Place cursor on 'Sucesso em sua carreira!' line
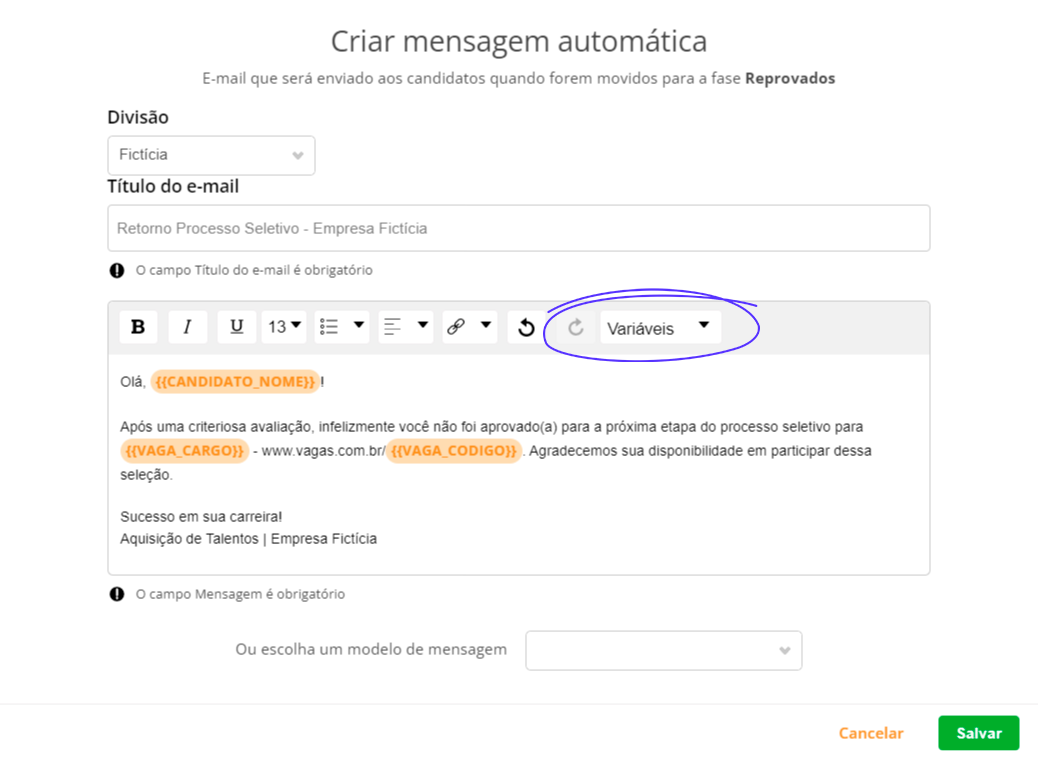 [201, 516]
